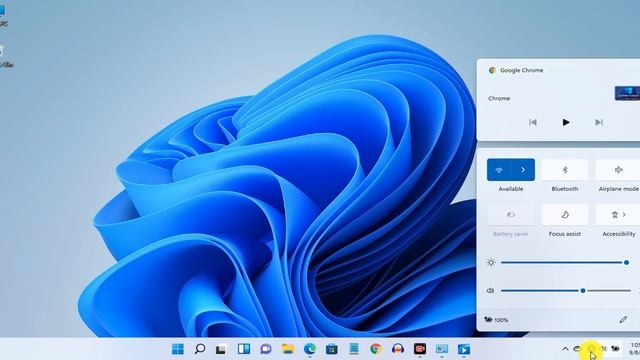This screenshot has height=360, width=640.
Task: Open Microsoft Store from taskbar
Action: pyautogui.click(x=331, y=349)
